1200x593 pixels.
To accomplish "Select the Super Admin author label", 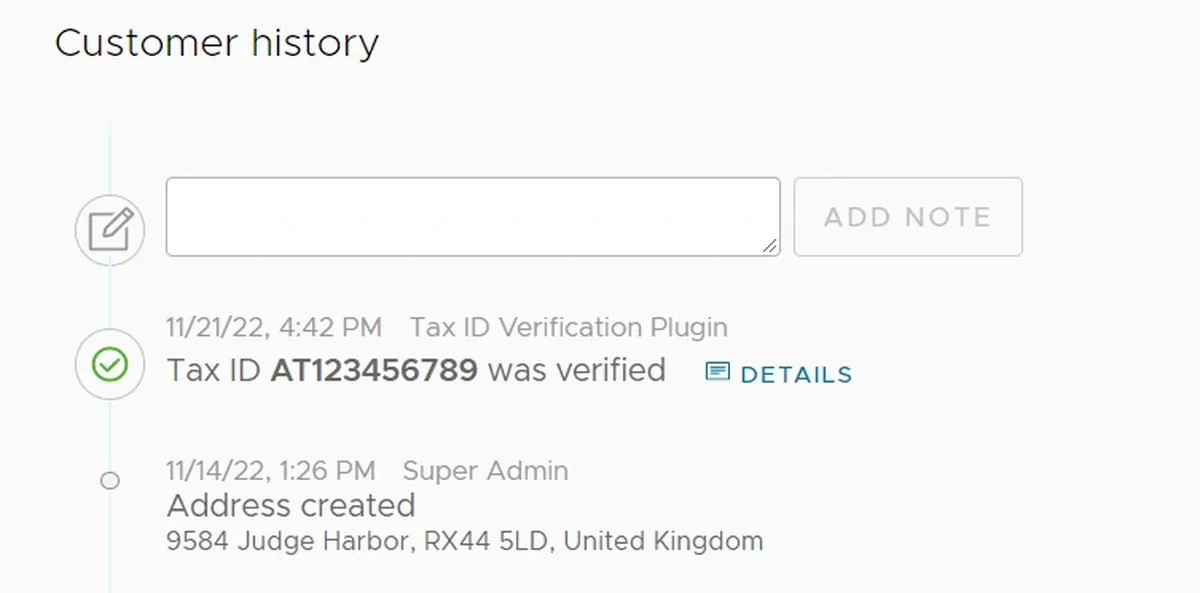I will (x=485, y=470).
